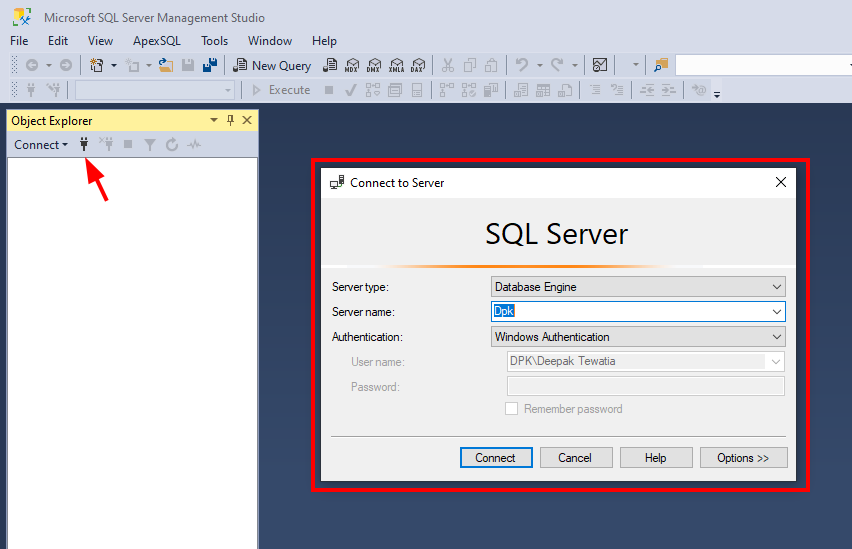This screenshot has height=549, width=852.
Task: Click the Activity Monitor icon in the main toolbar
Action: click(x=600, y=65)
